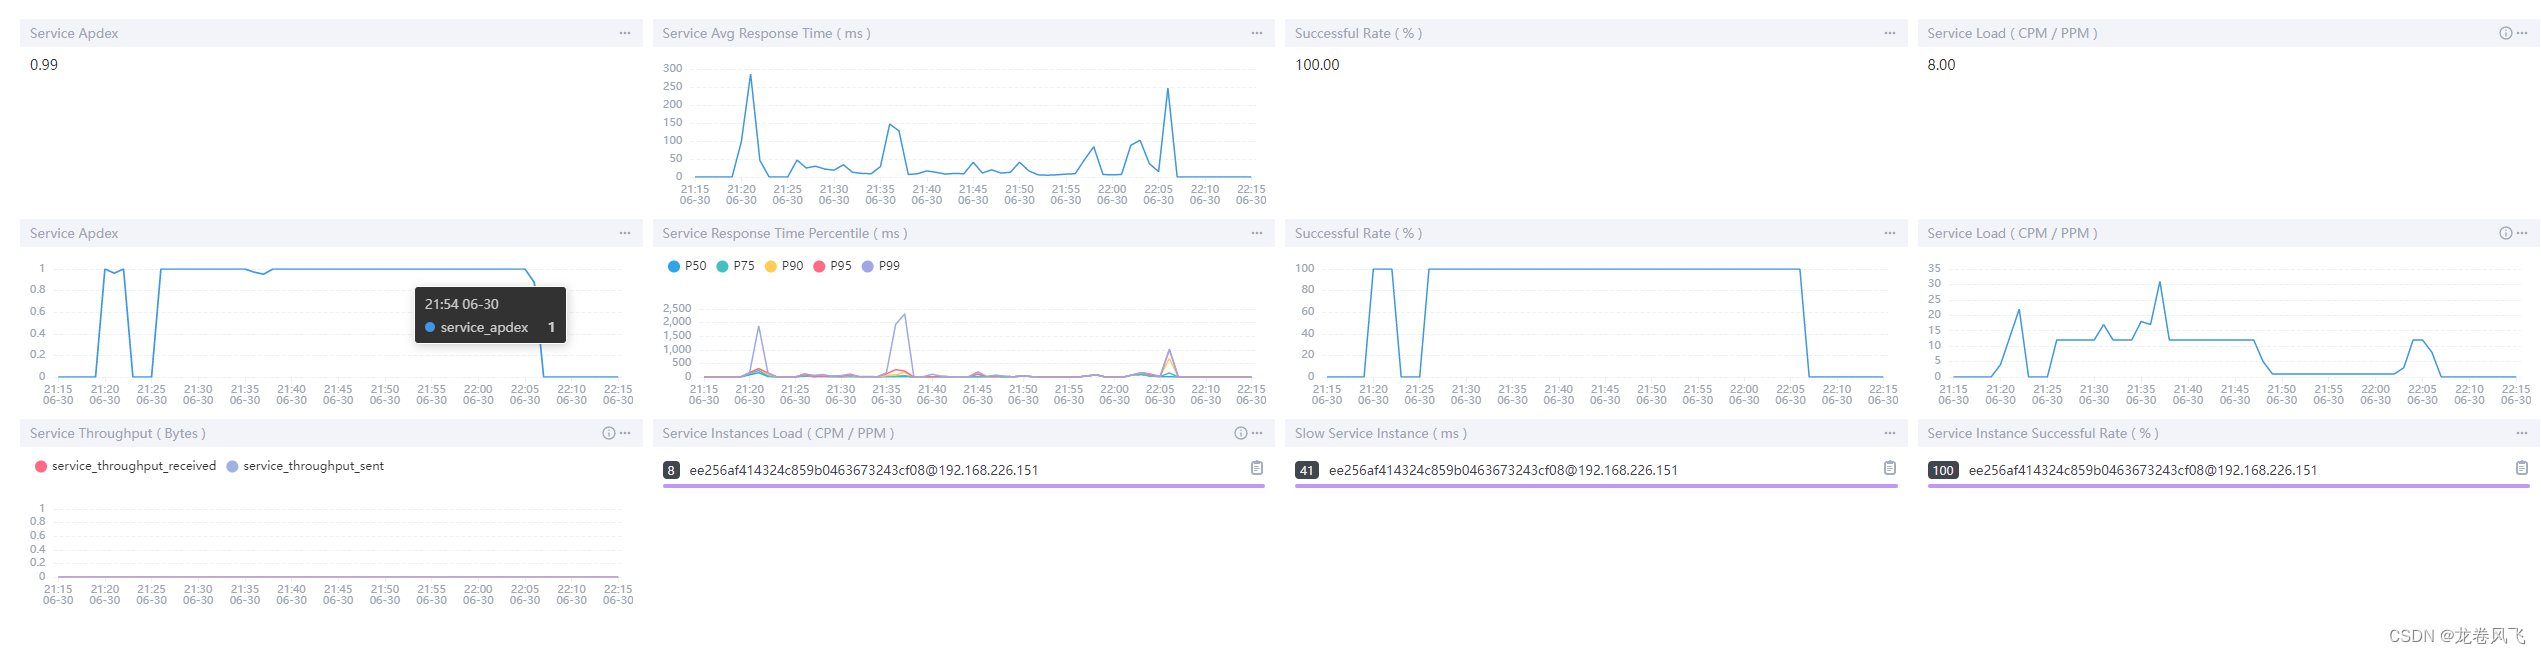
Task: Click Service Instance Successful Rate ( % ) title
Action: (x=2043, y=433)
